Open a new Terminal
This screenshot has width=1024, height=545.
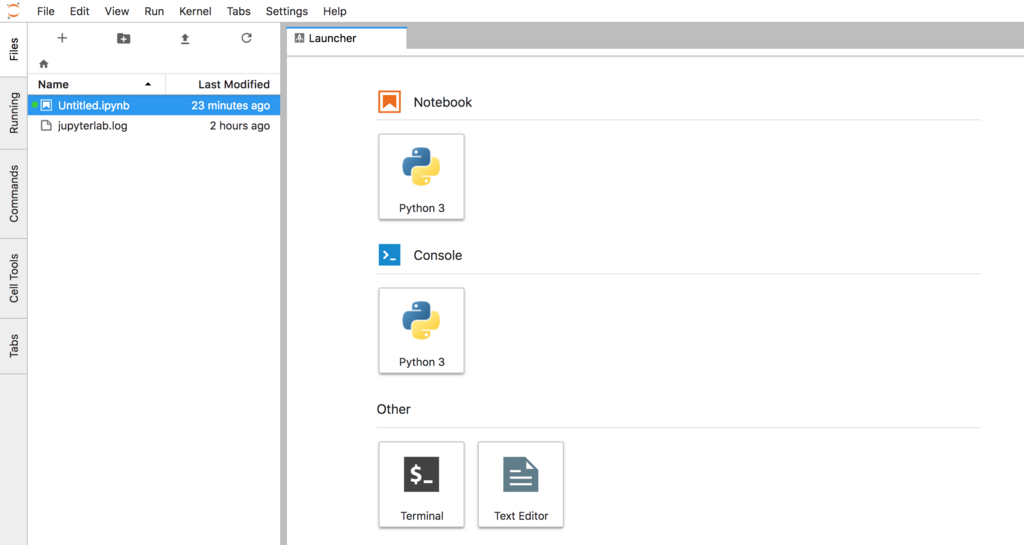click(x=421, y=484)
